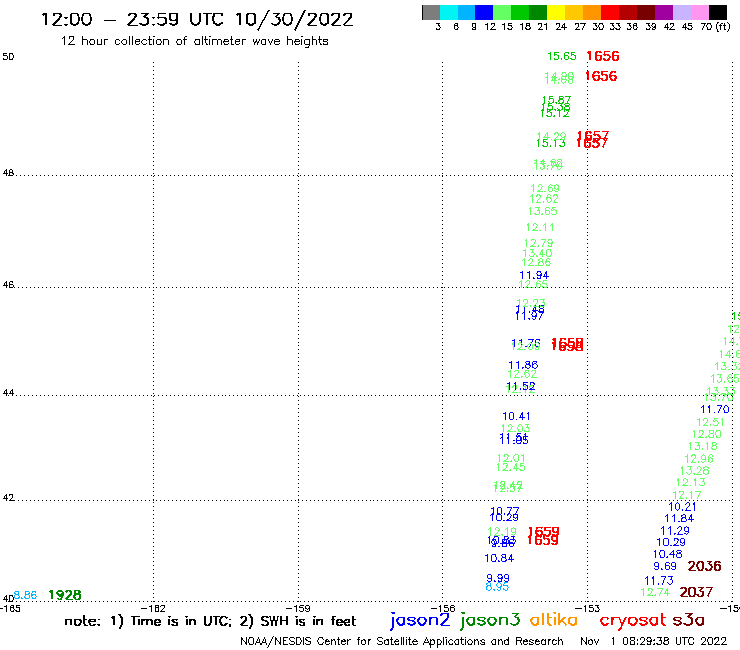
Task: Click the title '12:00 – 23:59 UTC 10/30/2022'
Action: pyautogui.click(x=197, y=20)
